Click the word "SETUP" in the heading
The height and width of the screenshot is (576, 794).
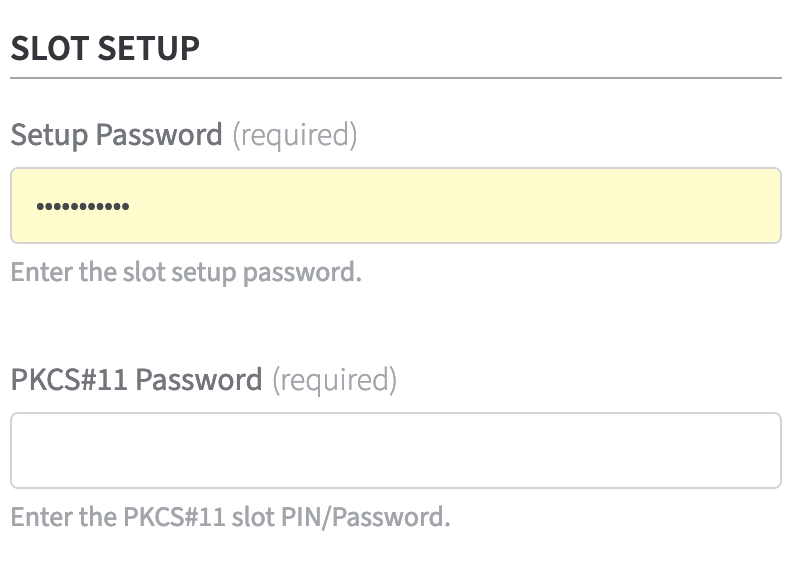pyautogui.click(x=149, y=48)
